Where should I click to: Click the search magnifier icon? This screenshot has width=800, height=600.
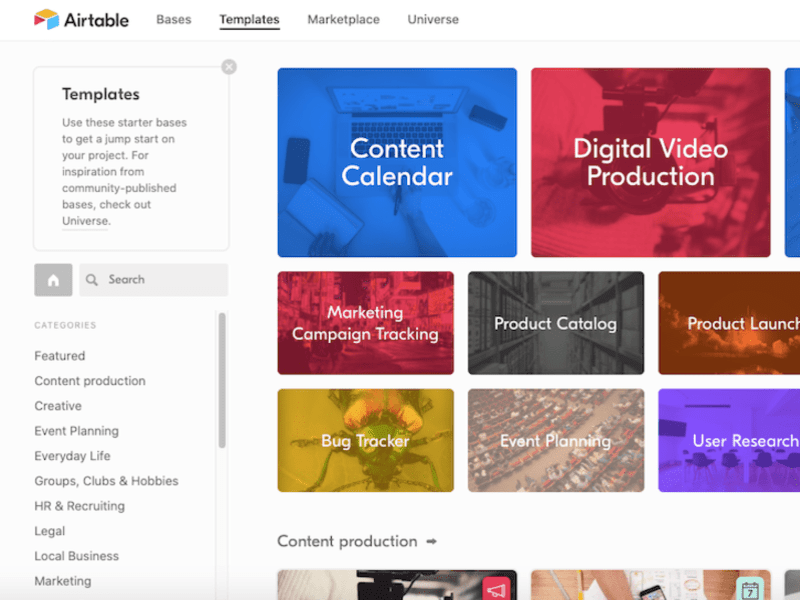tap(92, 280)
